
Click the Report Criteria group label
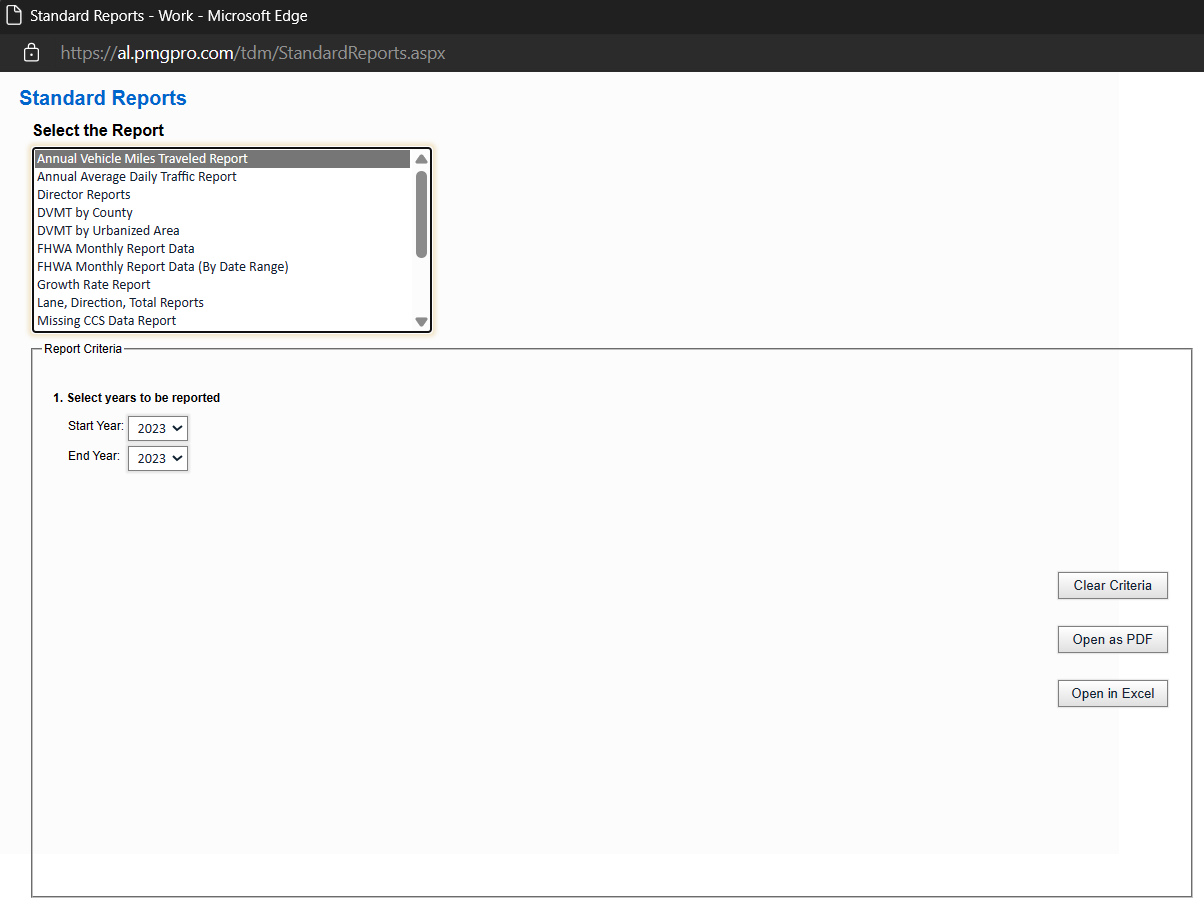coord(83,349)
